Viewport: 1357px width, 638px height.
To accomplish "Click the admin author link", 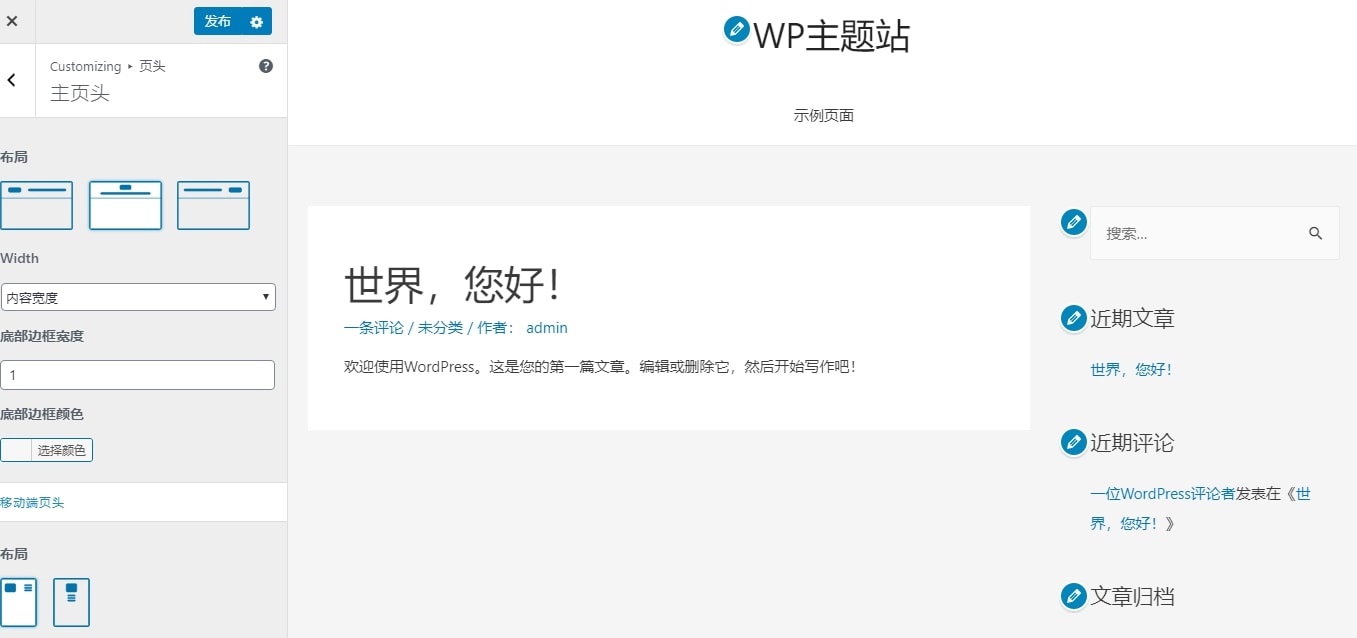I will [546, 327].
